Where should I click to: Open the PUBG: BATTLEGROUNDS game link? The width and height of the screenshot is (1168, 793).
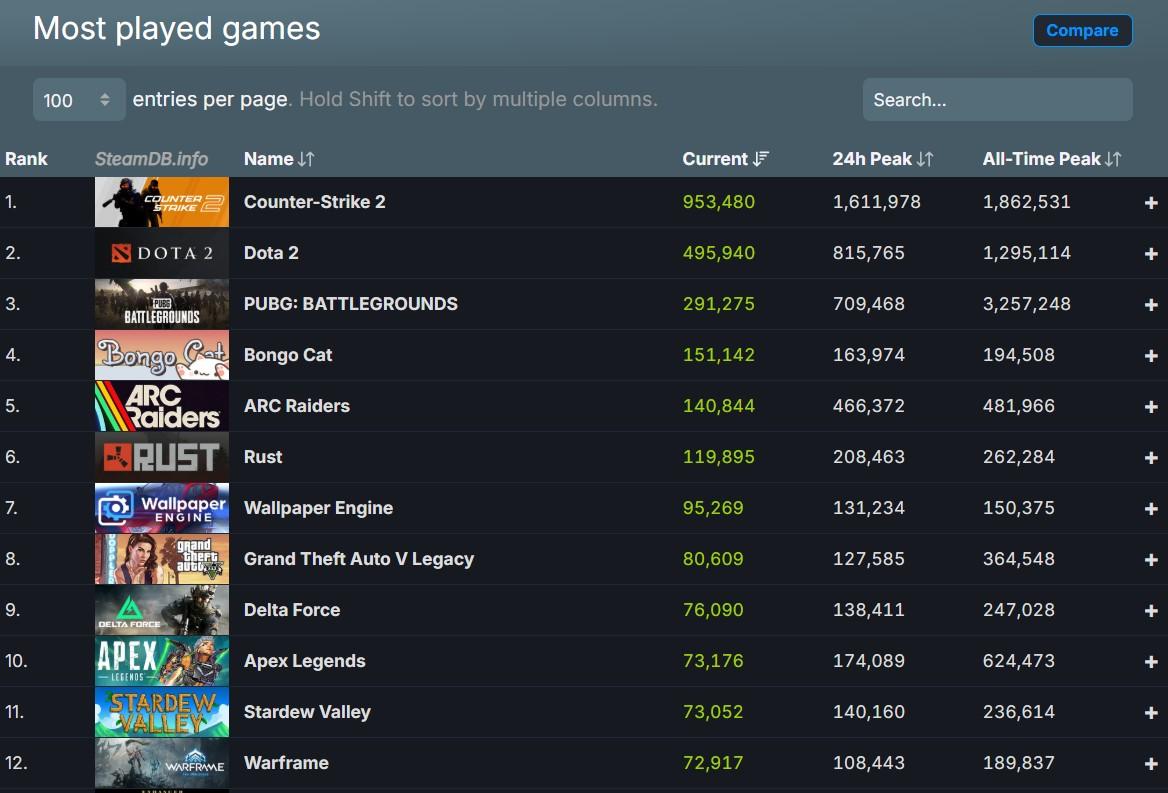pyautogui.click(x=350, y=304)
